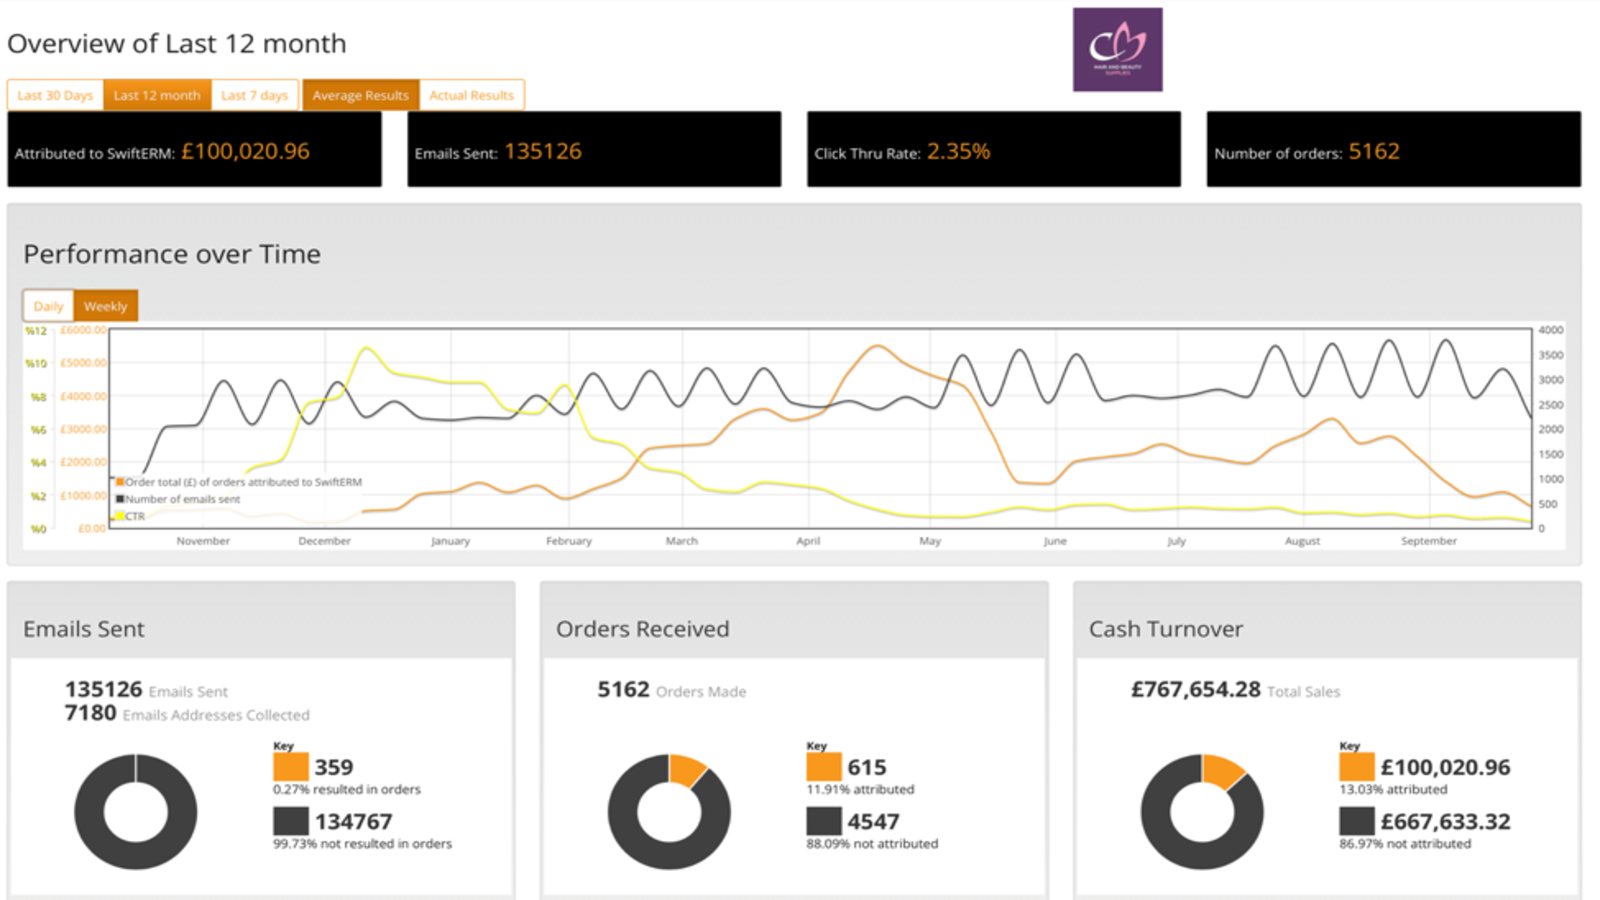Click the Performance over Time heading

(172, 254)
